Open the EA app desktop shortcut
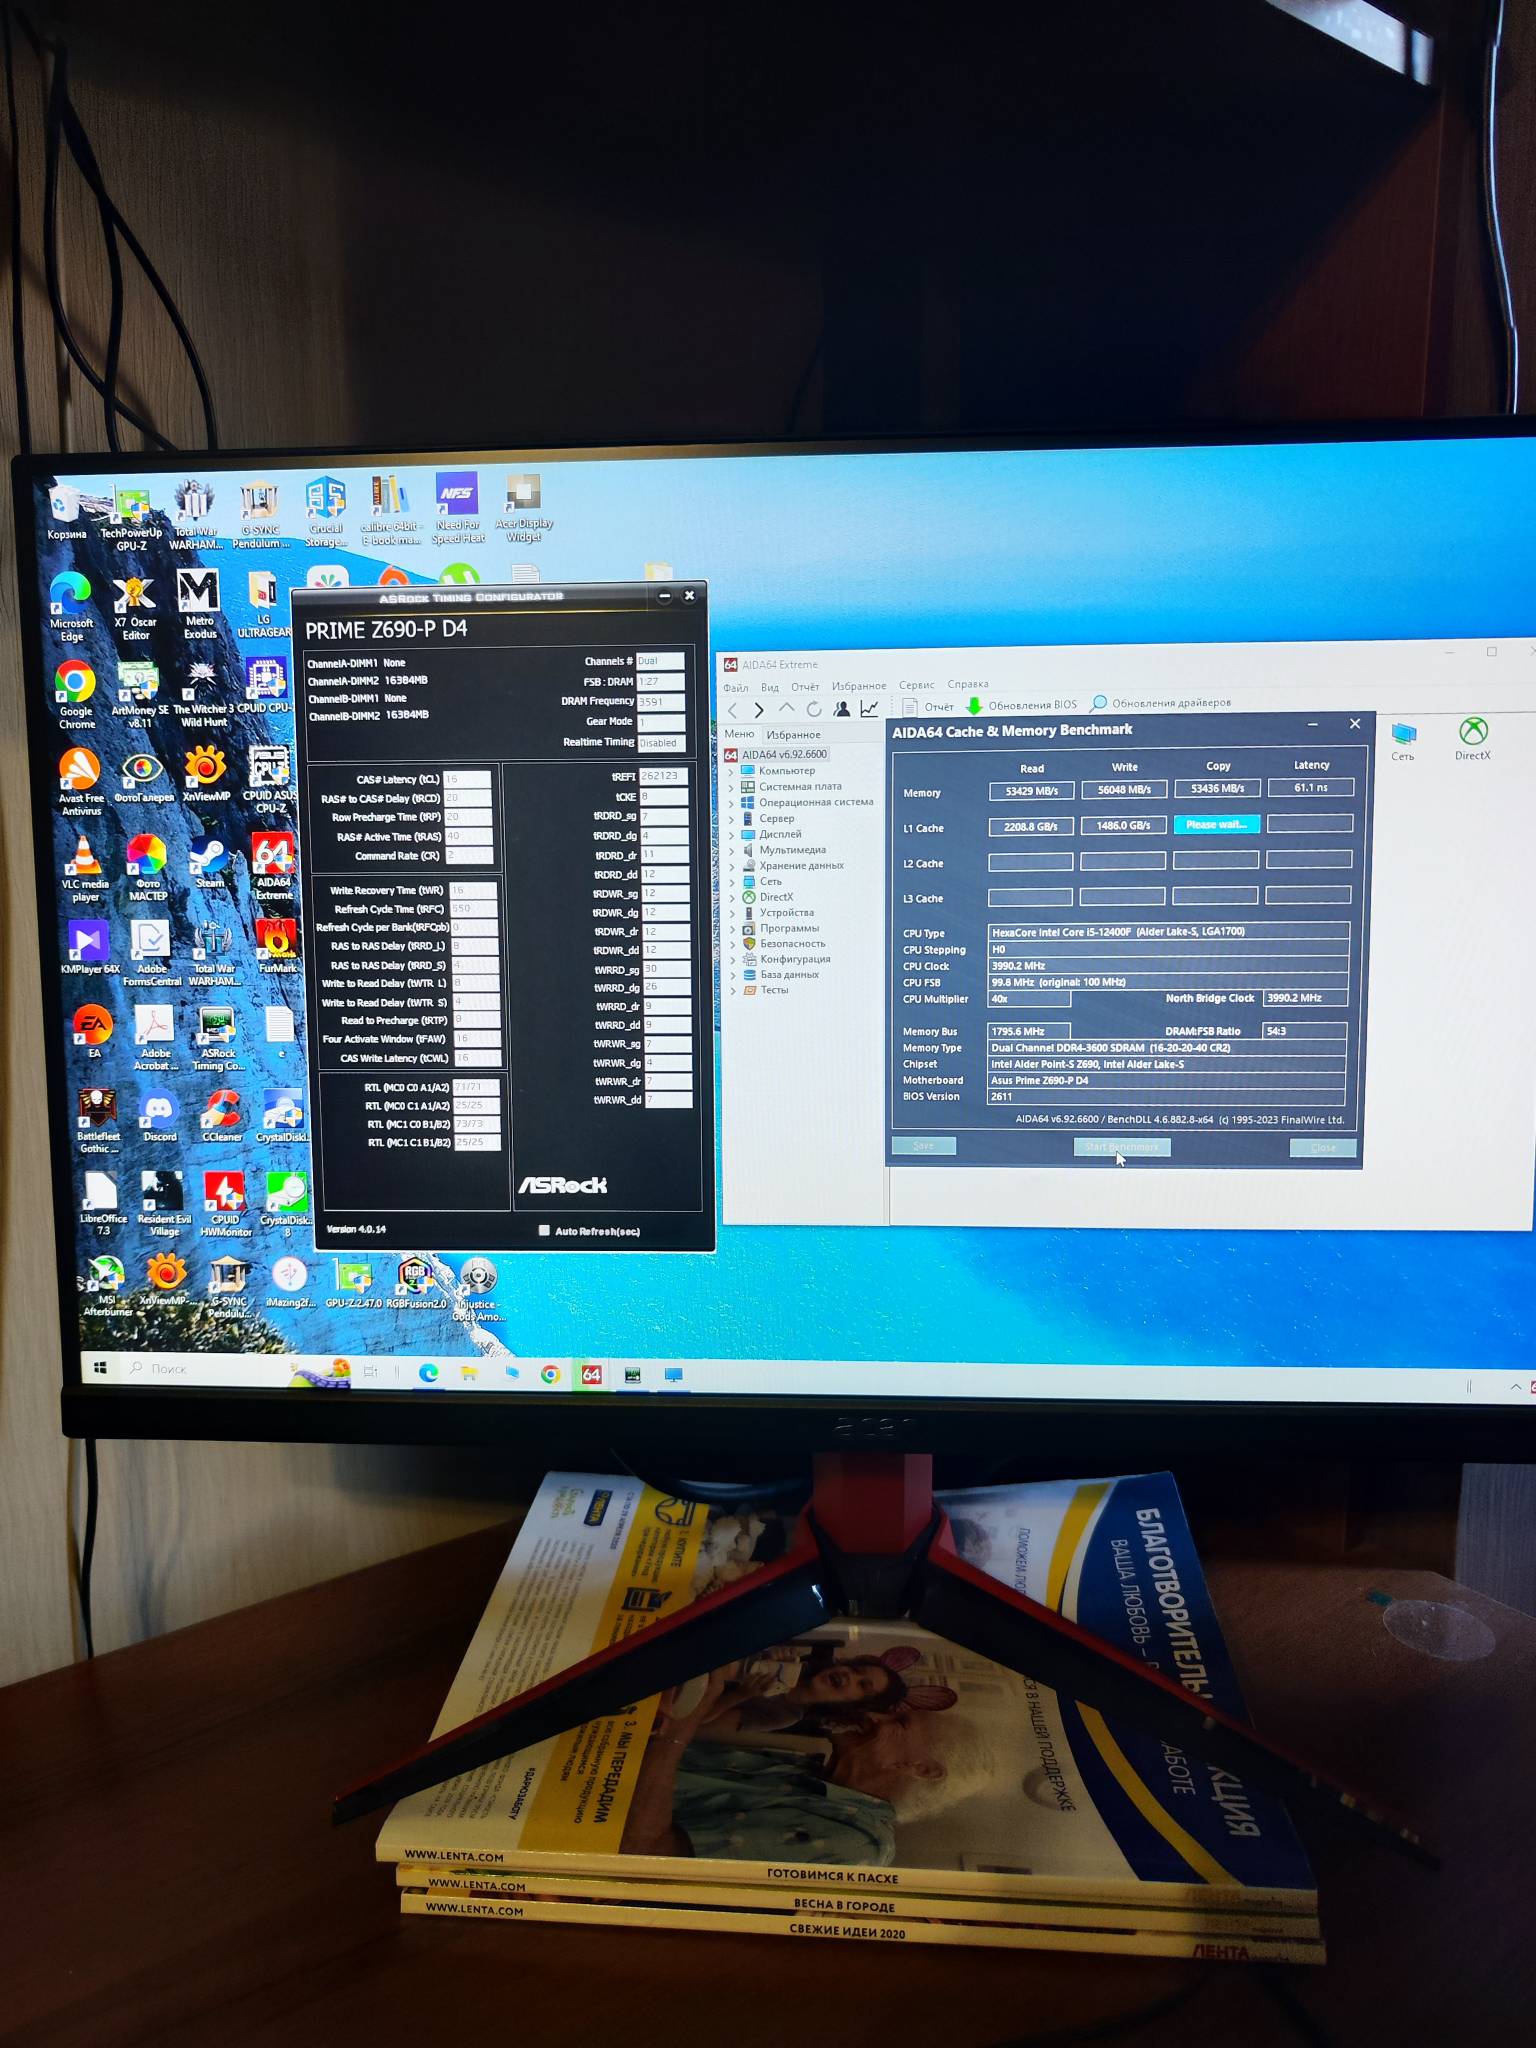Image resolution: width=1536 pixels, height=2048 pixels. tap(93, 1032)
